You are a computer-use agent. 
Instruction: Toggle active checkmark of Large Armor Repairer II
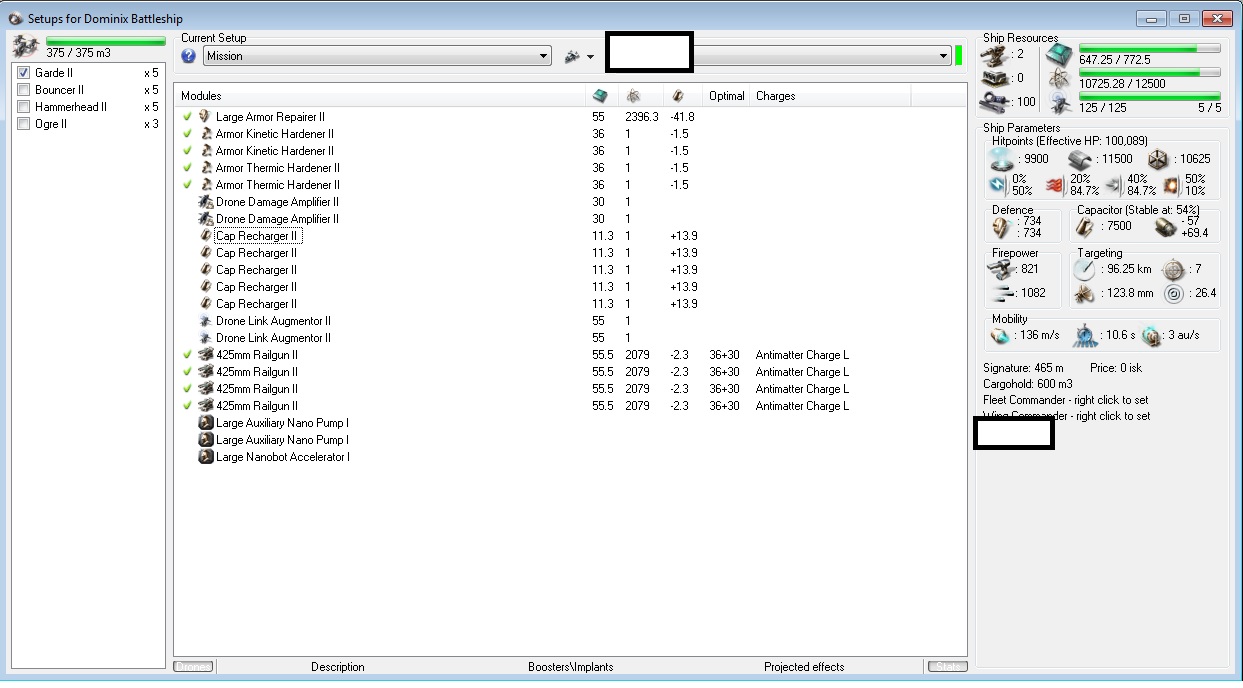187,117
